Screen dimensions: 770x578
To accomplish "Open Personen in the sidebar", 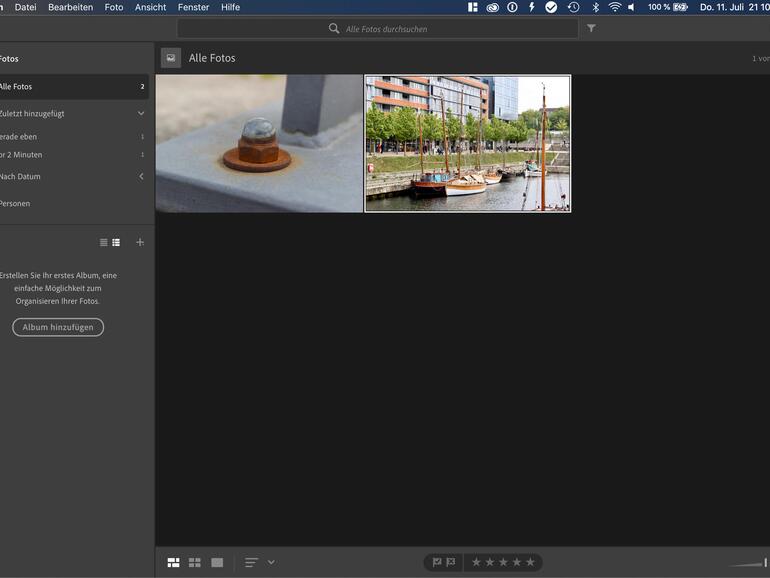I will click(15, 203).
